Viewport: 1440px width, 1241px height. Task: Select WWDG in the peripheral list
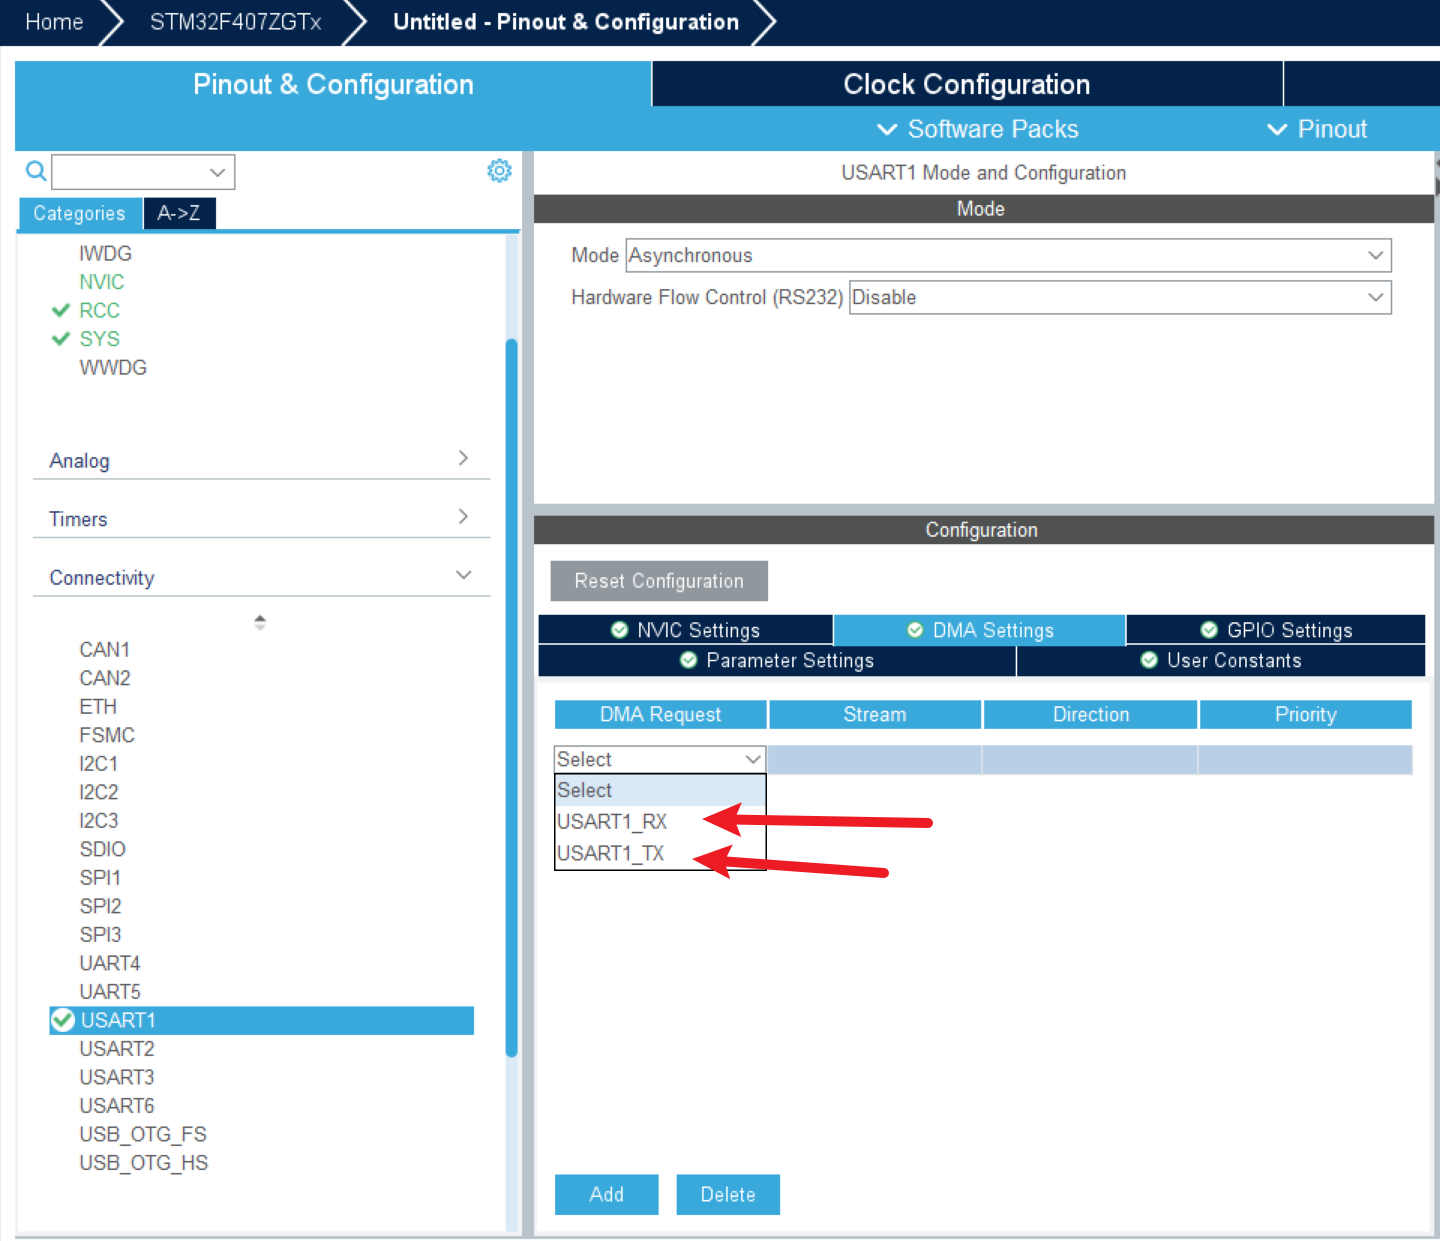click(113, 367)
